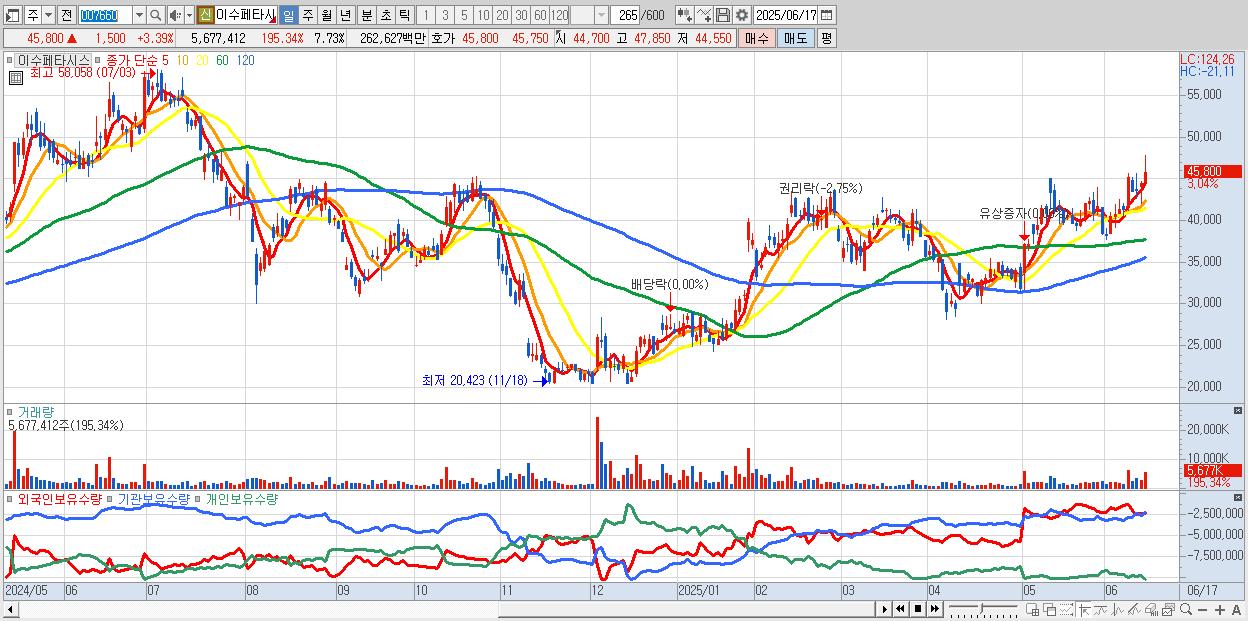Click the 120 moving average legend label
1248x621 pixels.
[245, 60]
